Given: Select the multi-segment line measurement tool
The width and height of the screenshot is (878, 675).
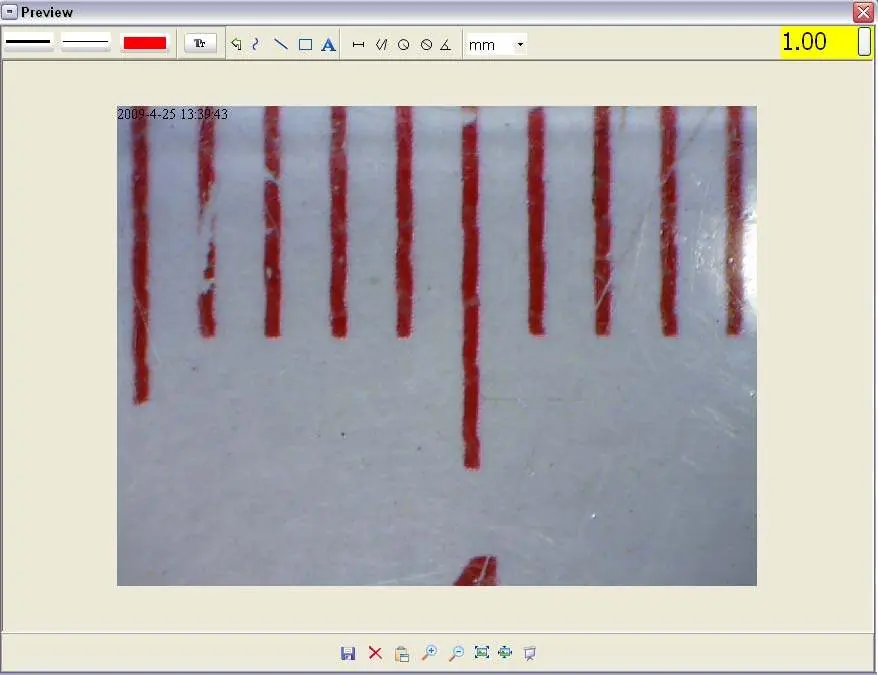Looking at the screenshot, I should (x=381, y=45).
